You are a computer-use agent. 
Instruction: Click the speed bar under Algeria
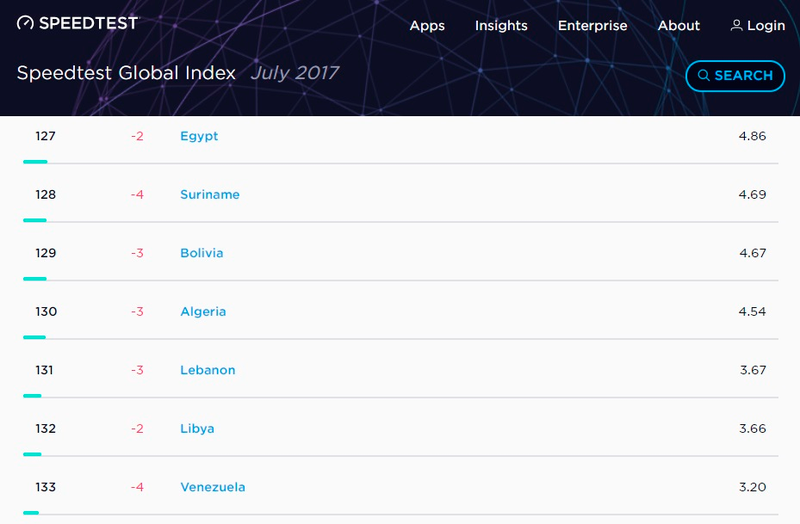[x=35, y=337]
